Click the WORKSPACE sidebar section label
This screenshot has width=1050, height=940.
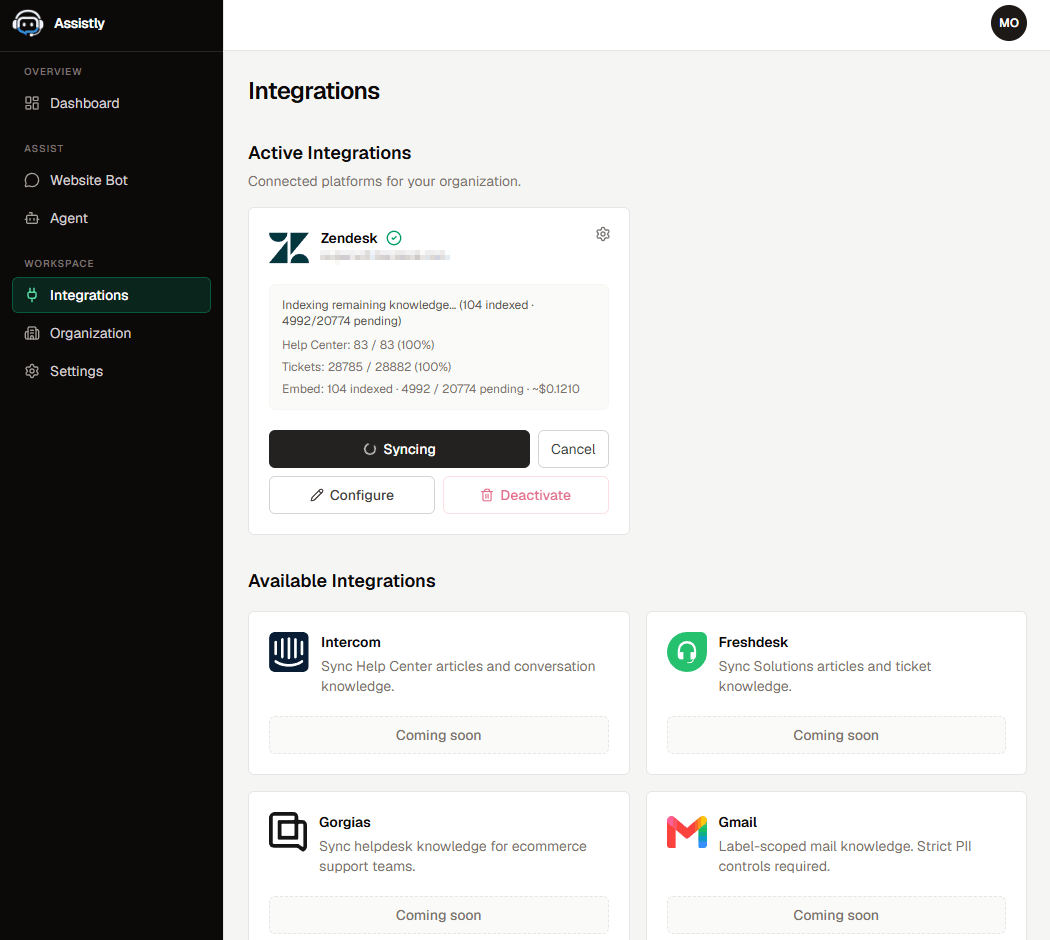point(59,264)
